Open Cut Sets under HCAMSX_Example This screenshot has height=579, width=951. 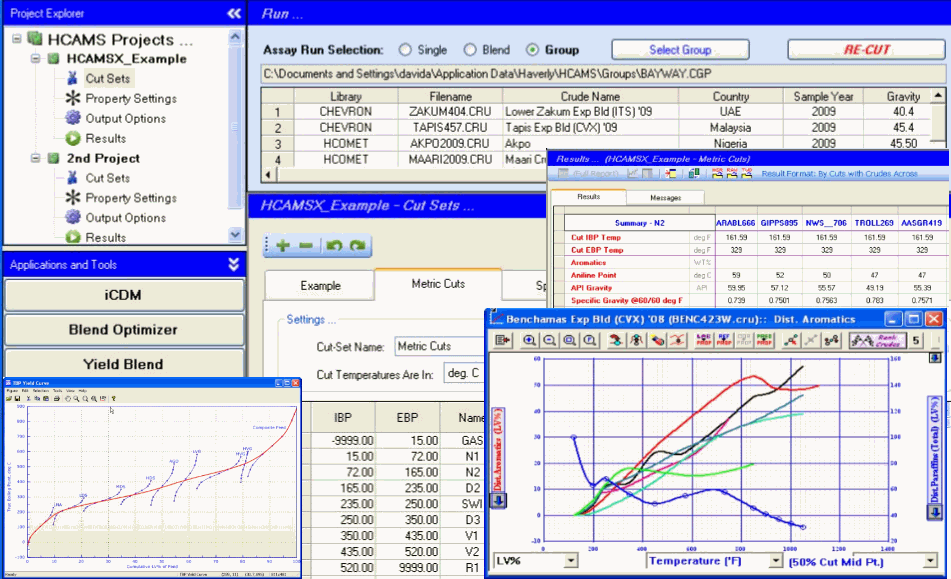coord(107,78)
